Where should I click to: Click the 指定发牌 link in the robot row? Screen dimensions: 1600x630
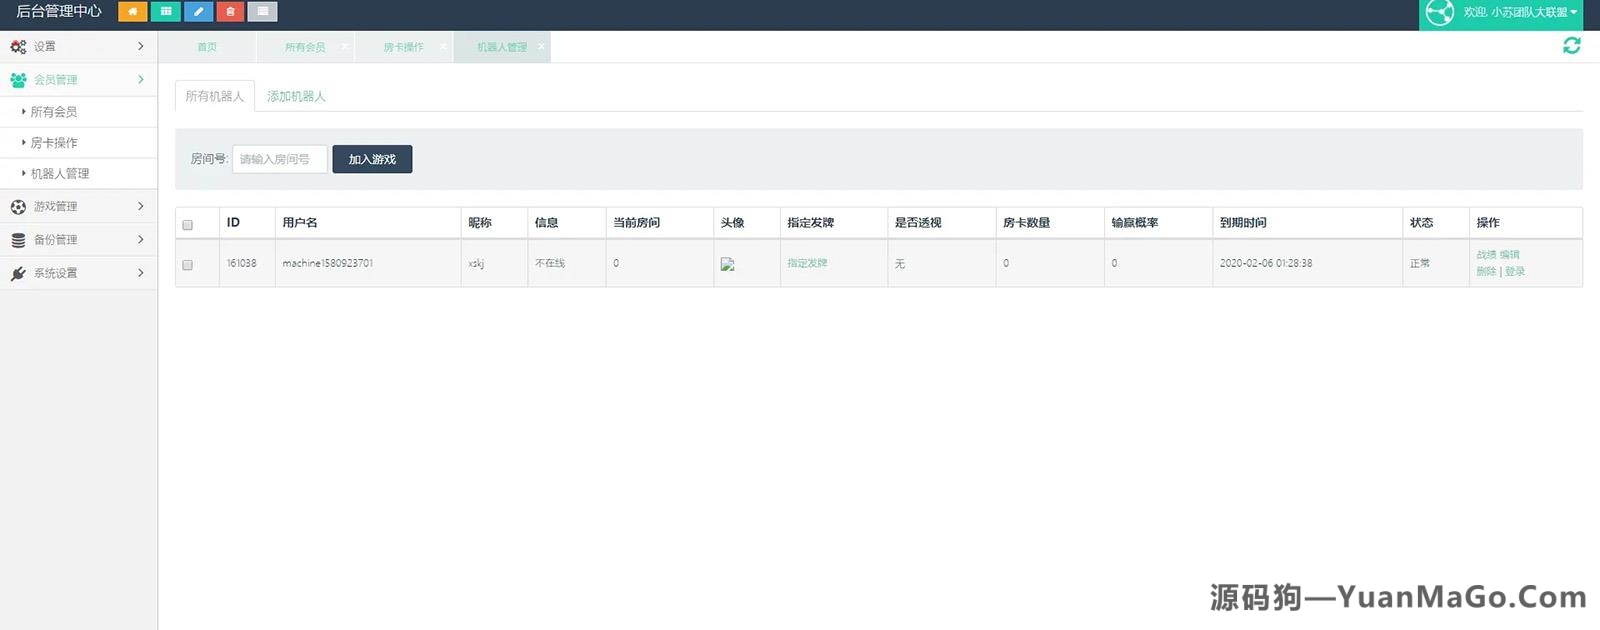coord(807,263)
